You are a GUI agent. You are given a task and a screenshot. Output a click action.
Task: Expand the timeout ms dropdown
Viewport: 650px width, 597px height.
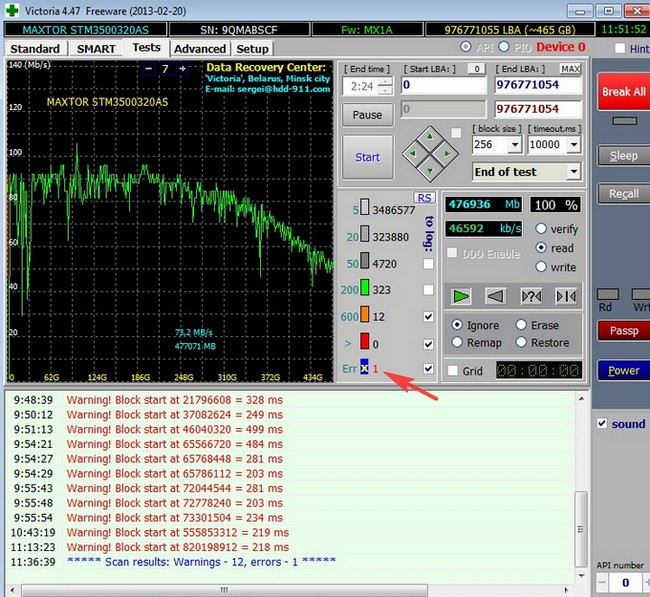tap(573, 145)
